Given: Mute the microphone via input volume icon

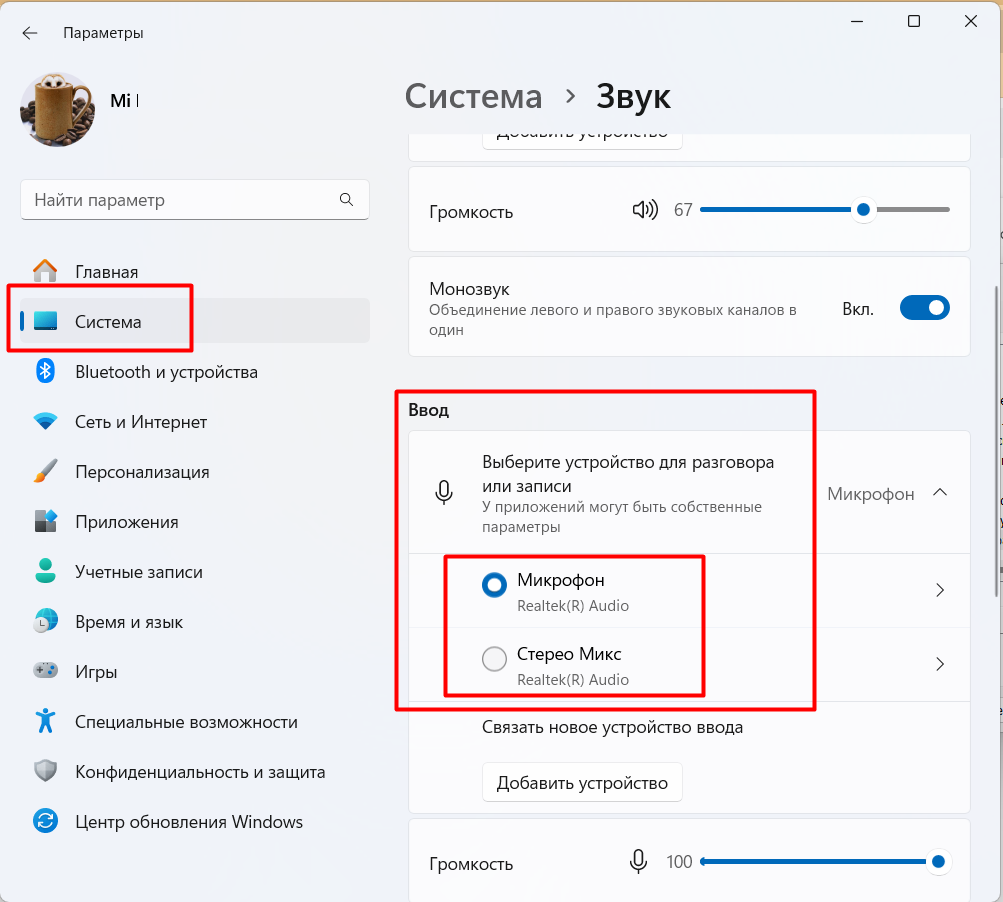Looking at the screenshot, I should tap(639, 861).
